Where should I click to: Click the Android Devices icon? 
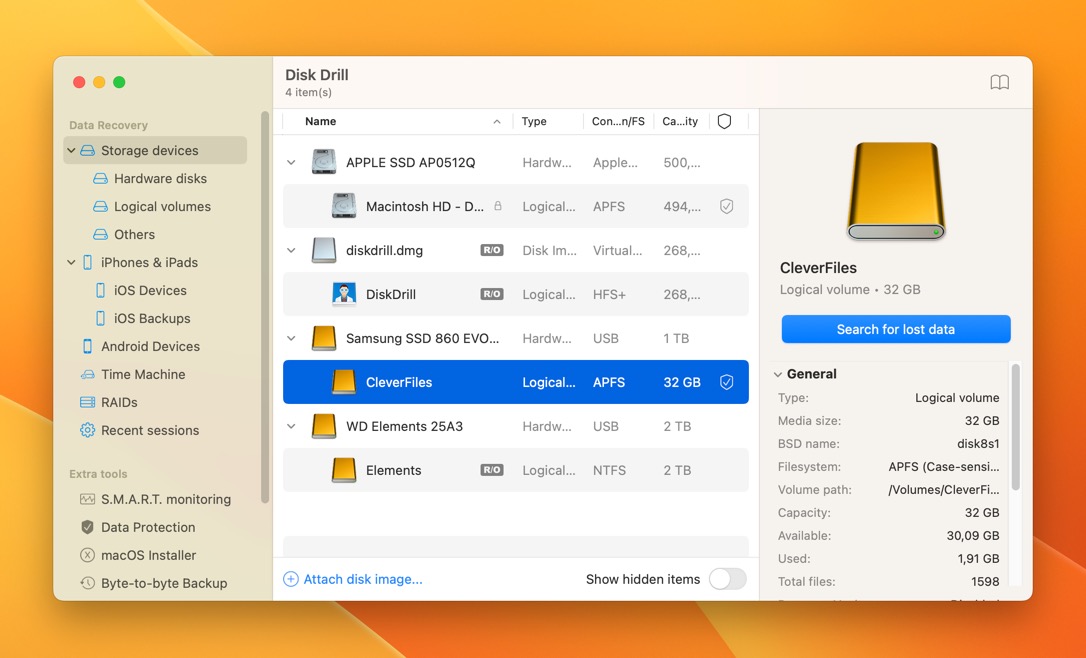[x=87, y=346]
